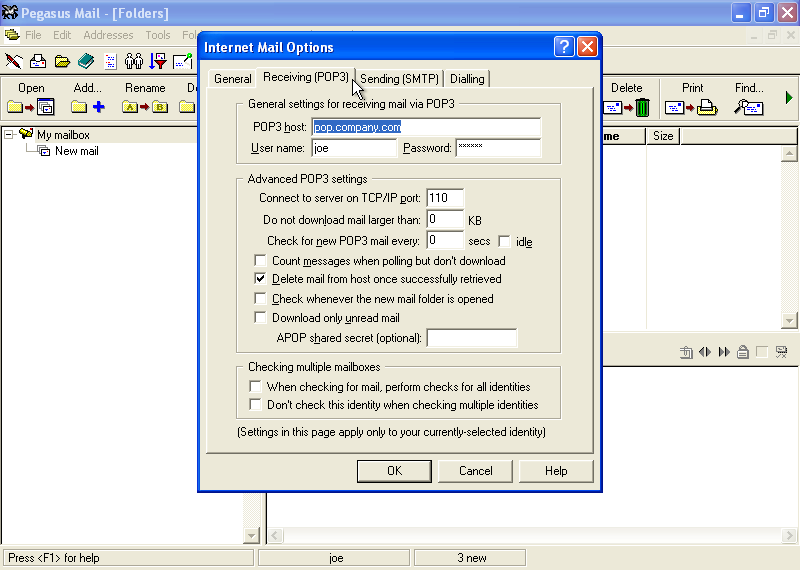This screenshot has height=570, width=800.
Task: Switch to the General tab
Action: click(x=233, y=79)
